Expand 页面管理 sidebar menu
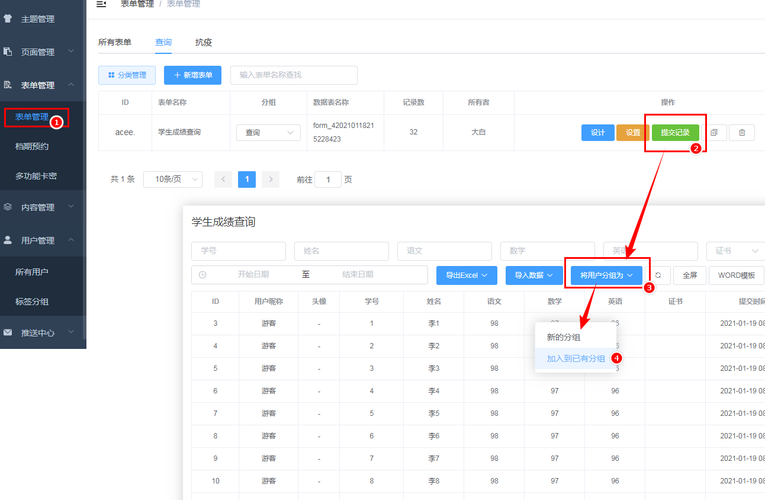Screen dimensions: 765x500 [43, 52]
